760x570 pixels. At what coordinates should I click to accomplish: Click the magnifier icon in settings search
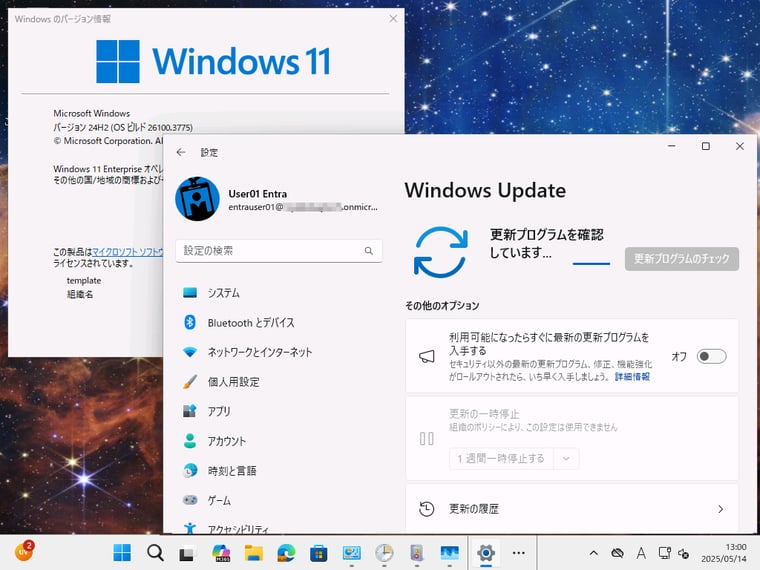point(369,251)
